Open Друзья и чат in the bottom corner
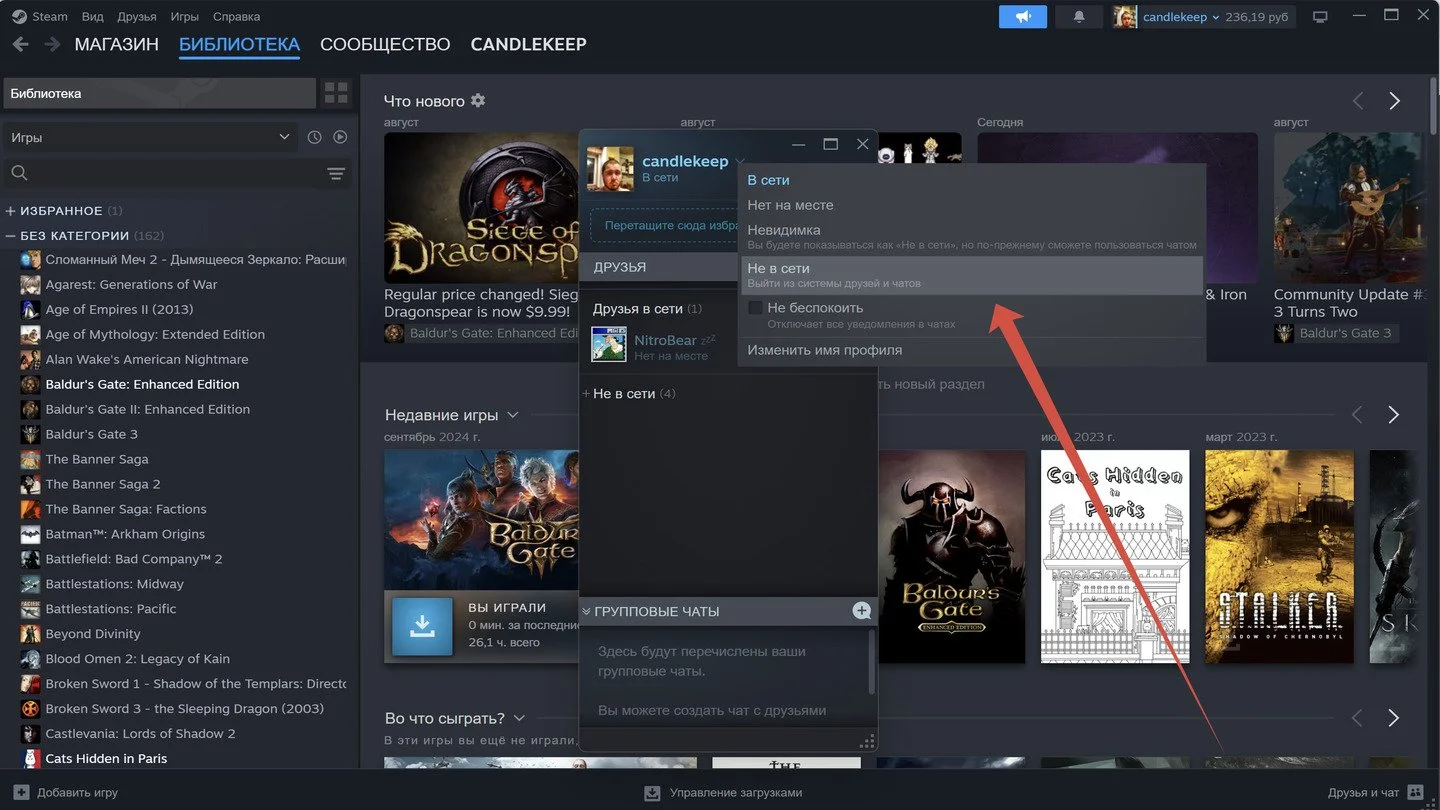Image resolution: width=1440 pixels, height=810 pixels. pyautogui.click(x=1376, y=792)
